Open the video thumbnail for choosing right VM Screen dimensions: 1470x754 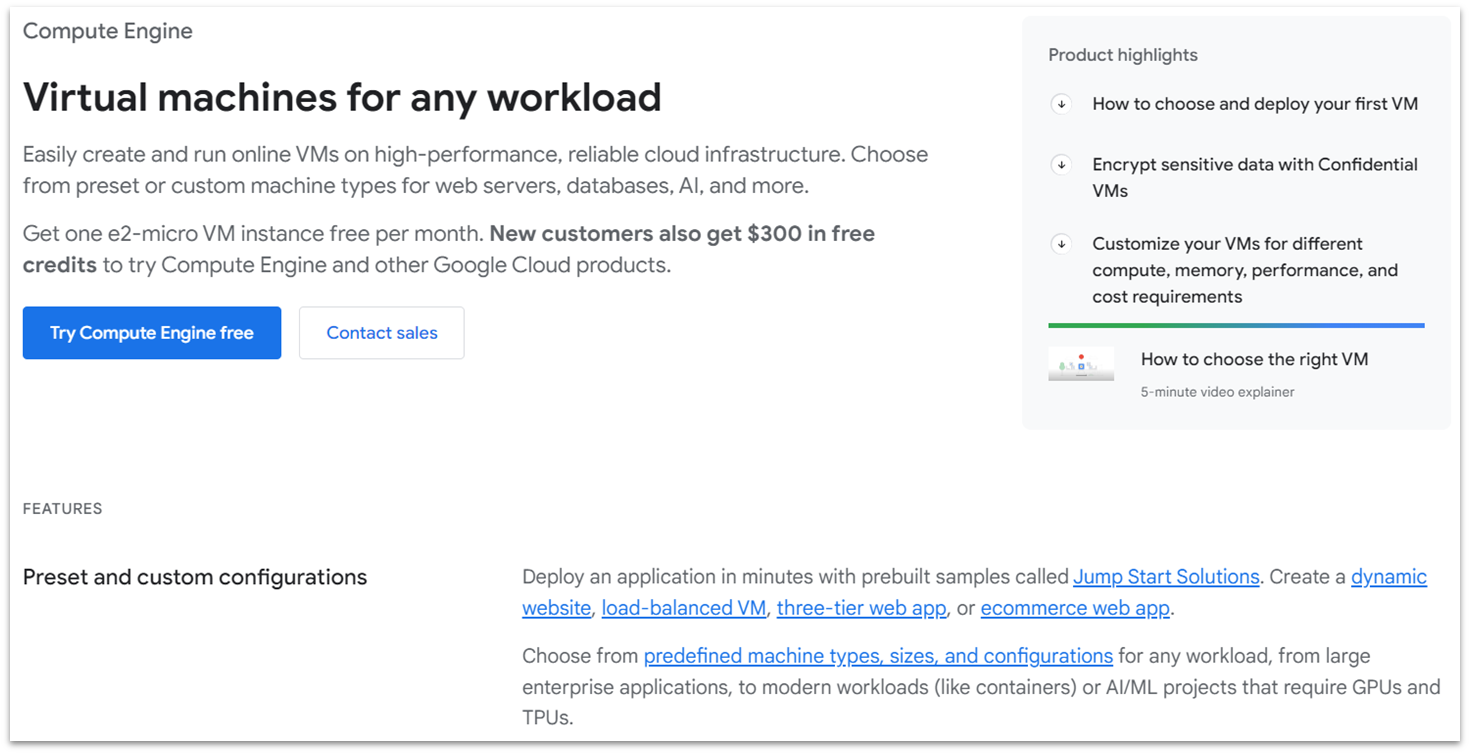pos(1081,364)
